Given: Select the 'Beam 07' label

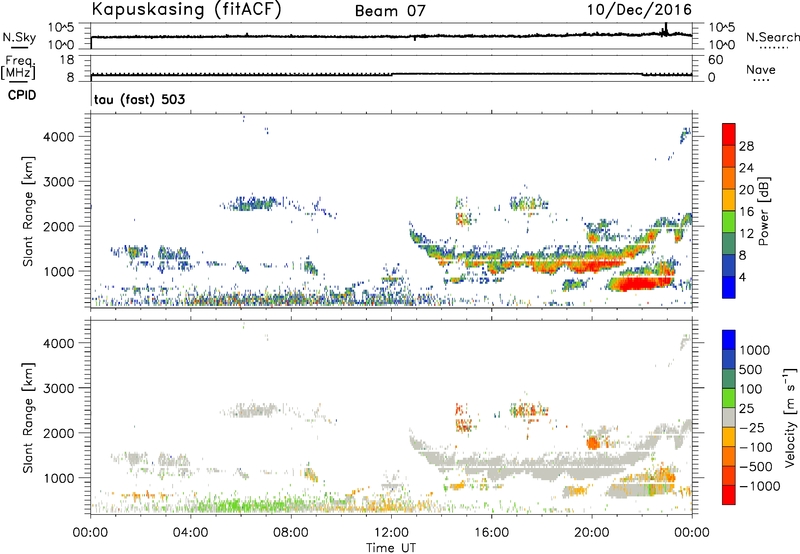Looking at the screenshot, I should (x=390, y=11).
